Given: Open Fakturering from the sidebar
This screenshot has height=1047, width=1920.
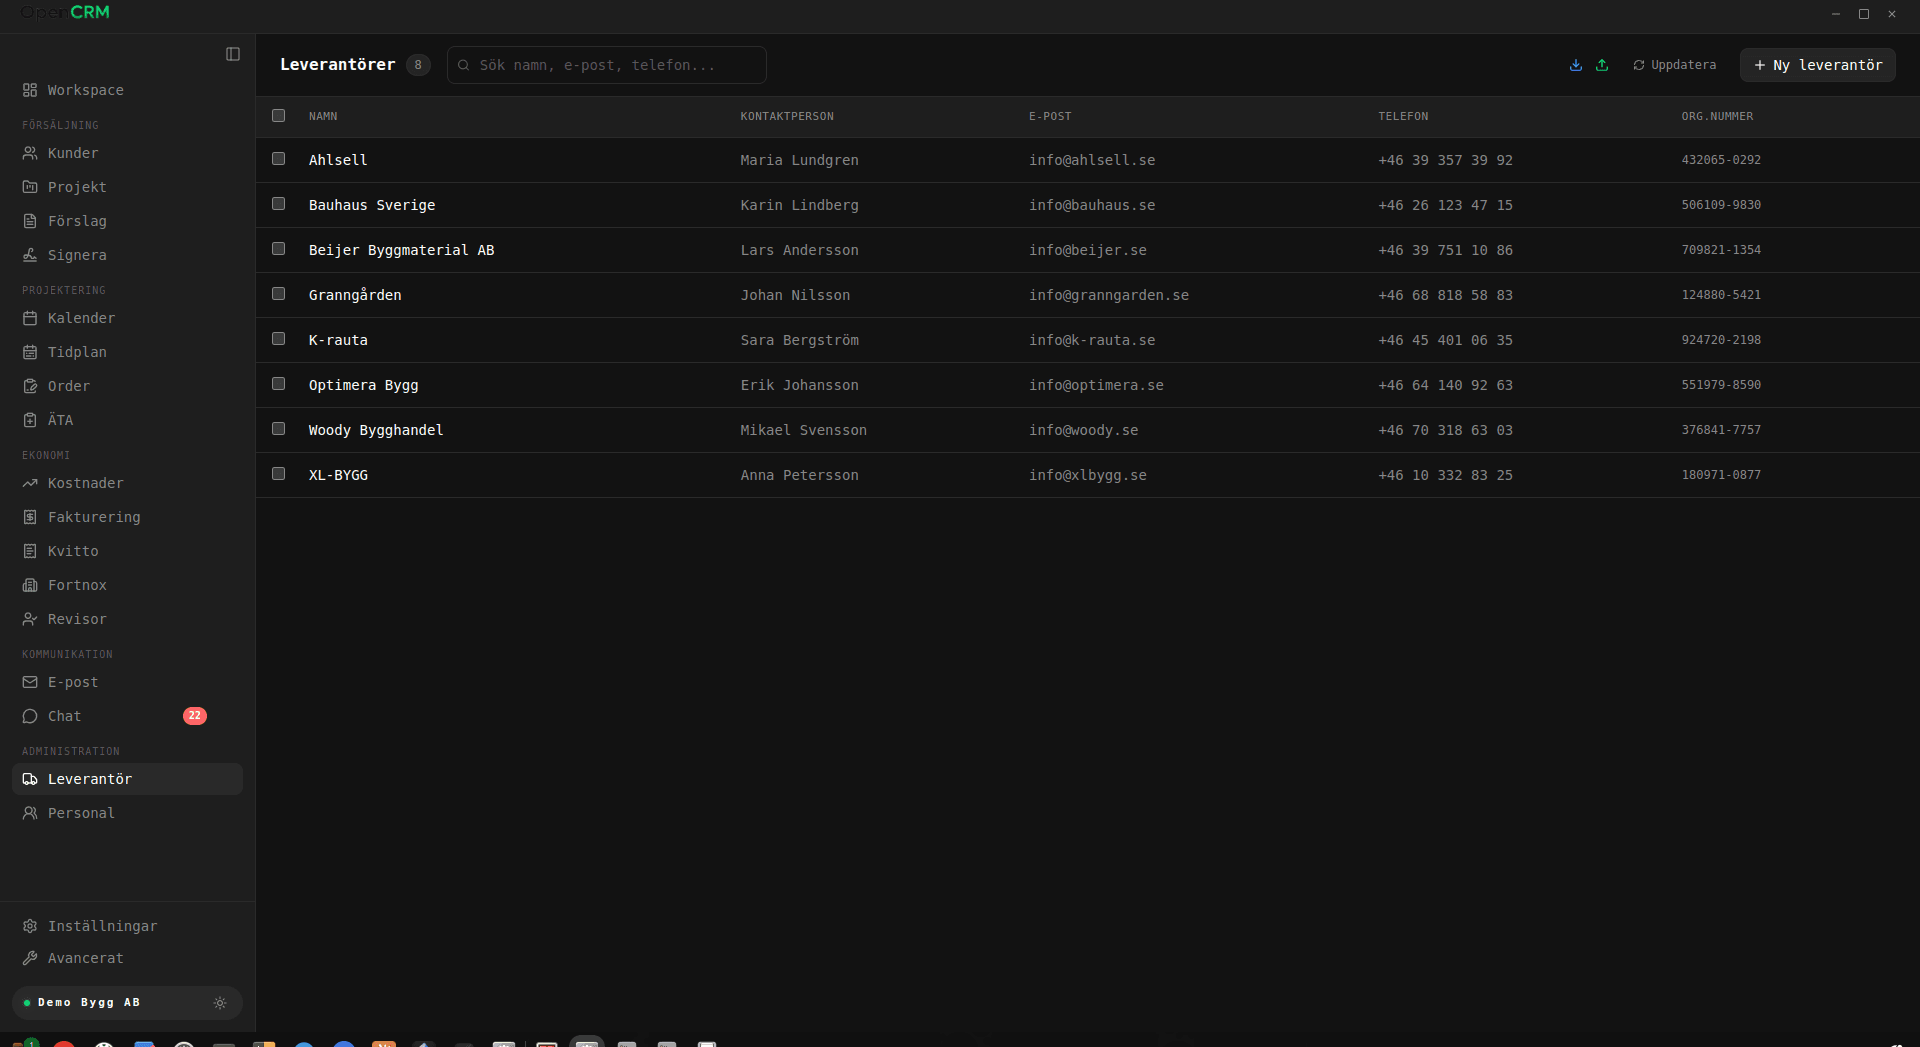Looking at the screenshot, I should click(x=127, y=517).
